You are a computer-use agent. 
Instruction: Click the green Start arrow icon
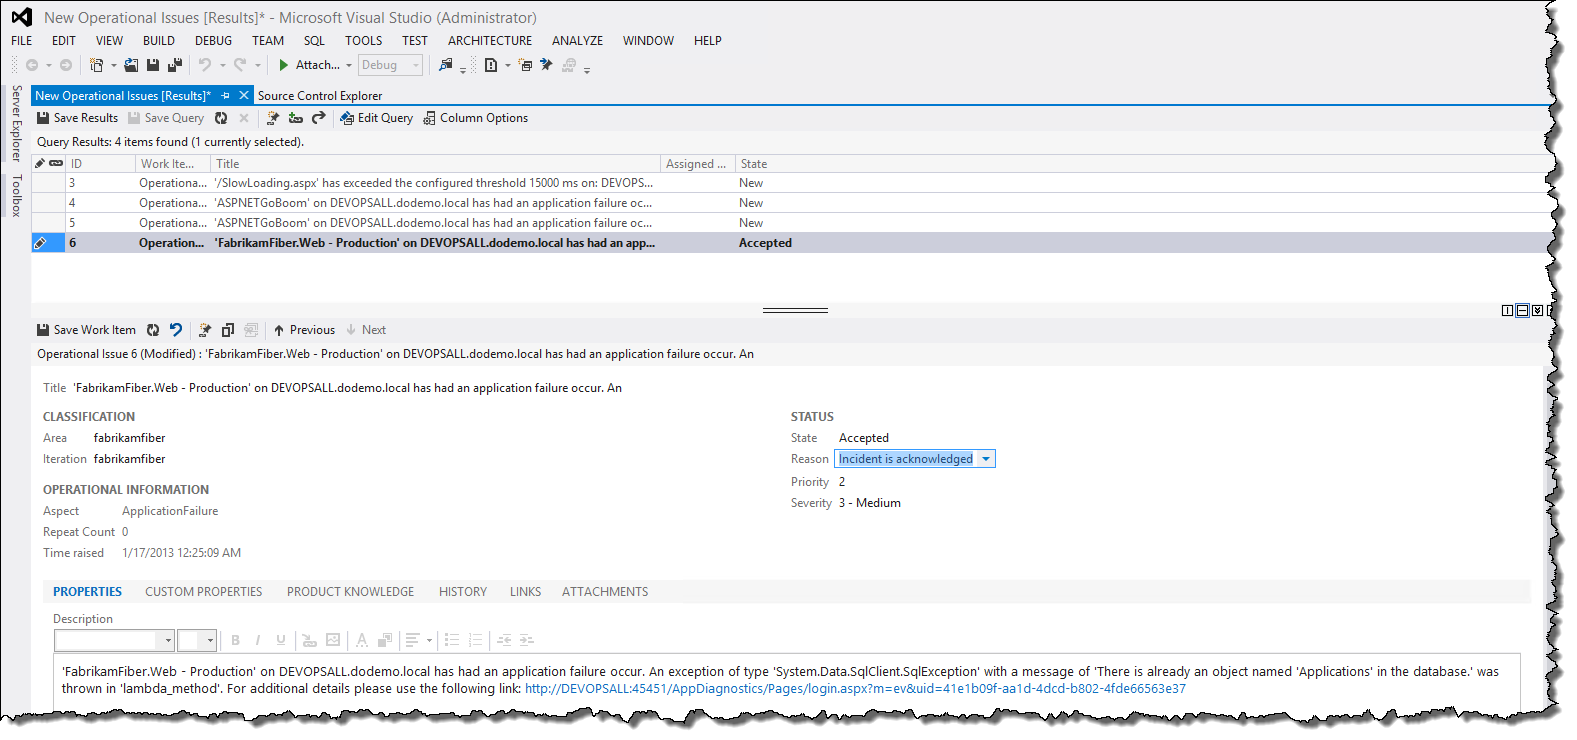coord(284,65)
